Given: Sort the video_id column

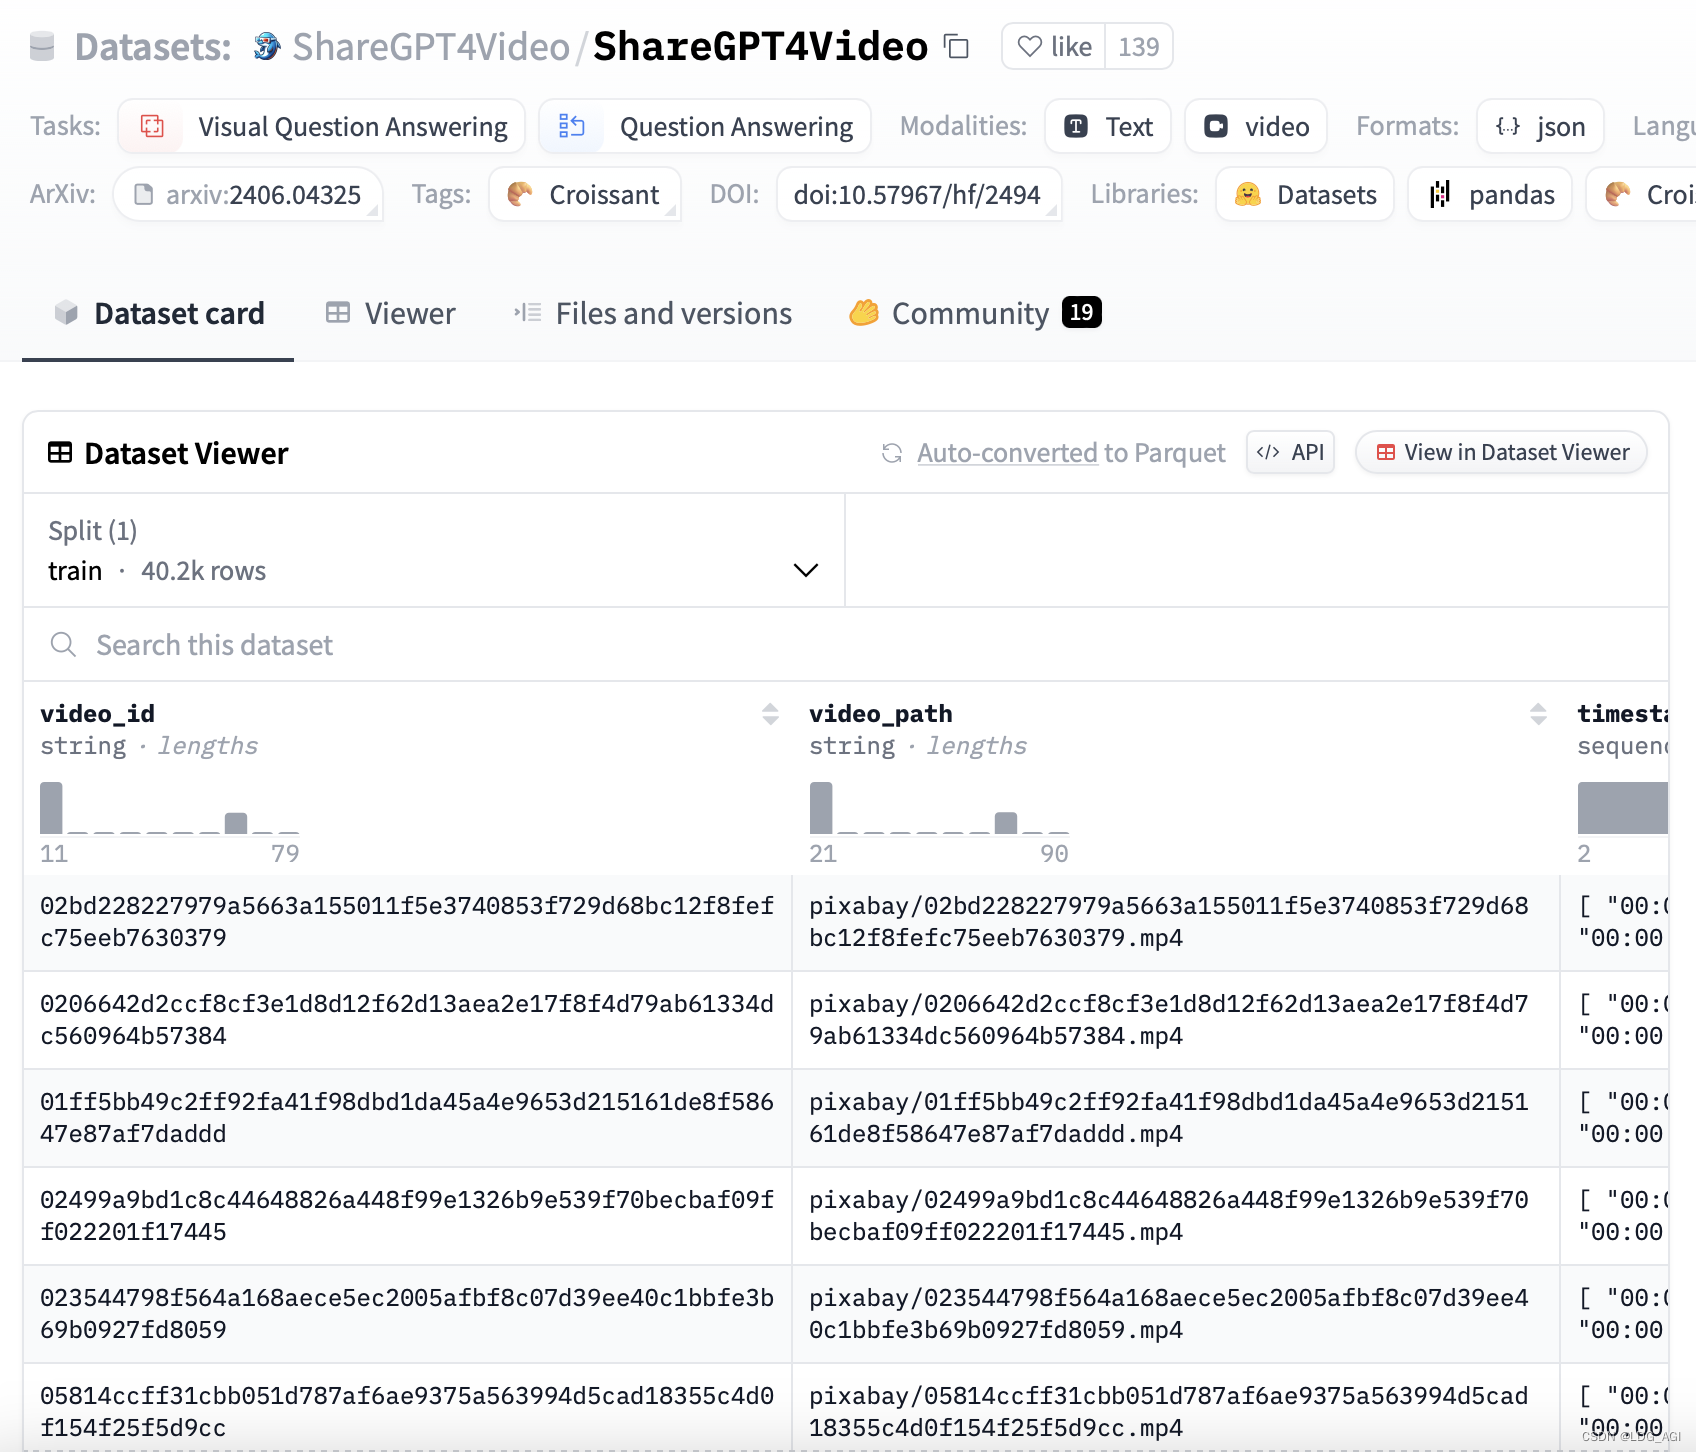Looking at the screenshot, I should coord(770,714).
